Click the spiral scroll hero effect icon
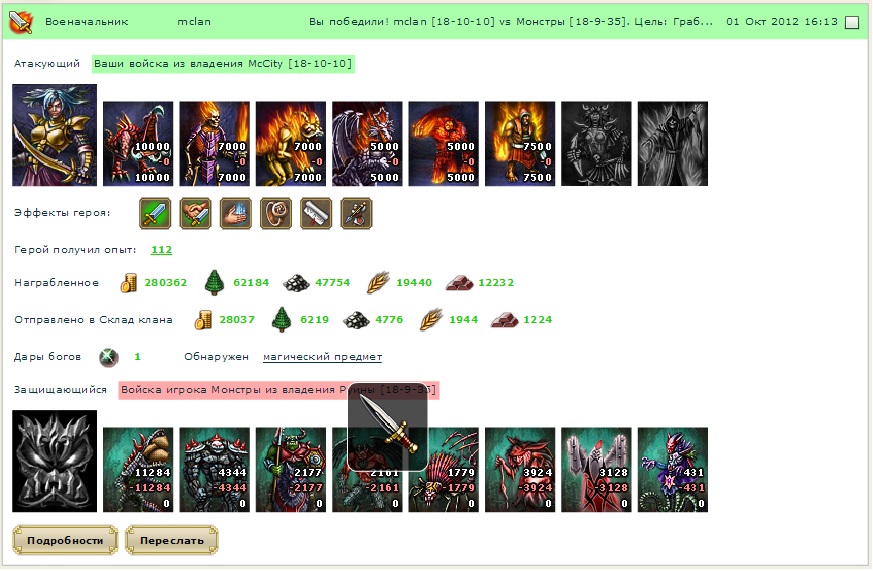Screen dimensions: 873x571 [276, 213]
